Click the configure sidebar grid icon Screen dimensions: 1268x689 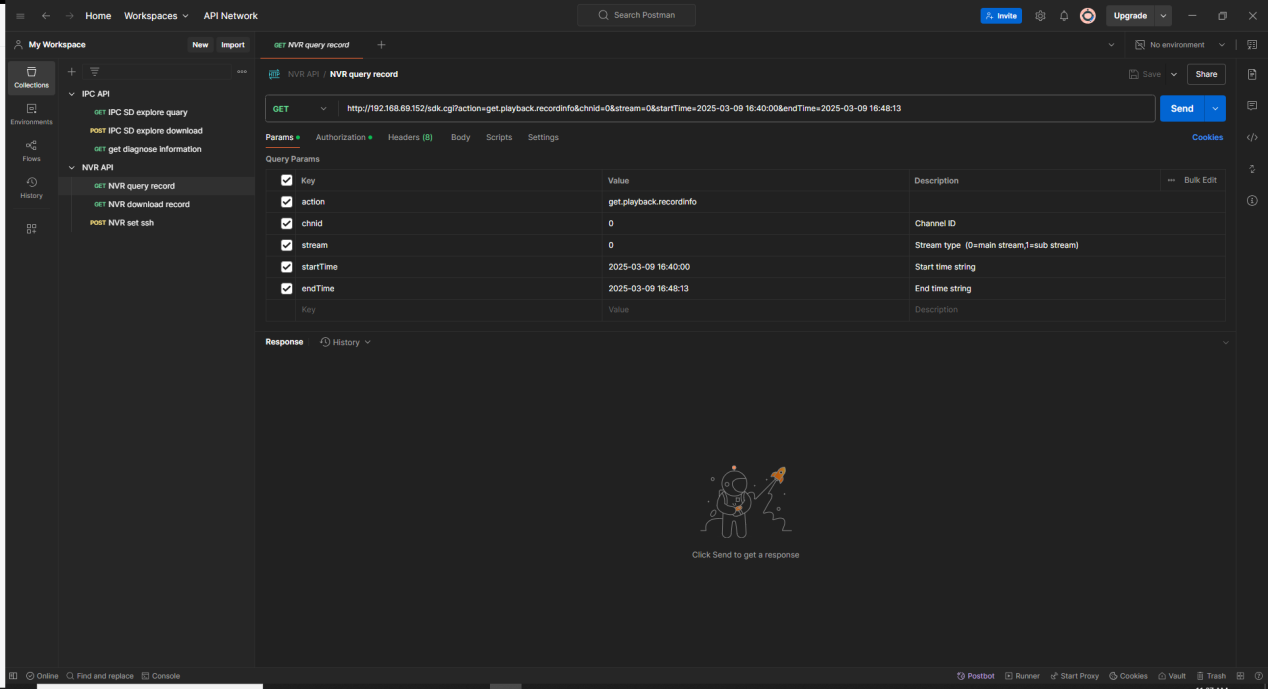31,228
